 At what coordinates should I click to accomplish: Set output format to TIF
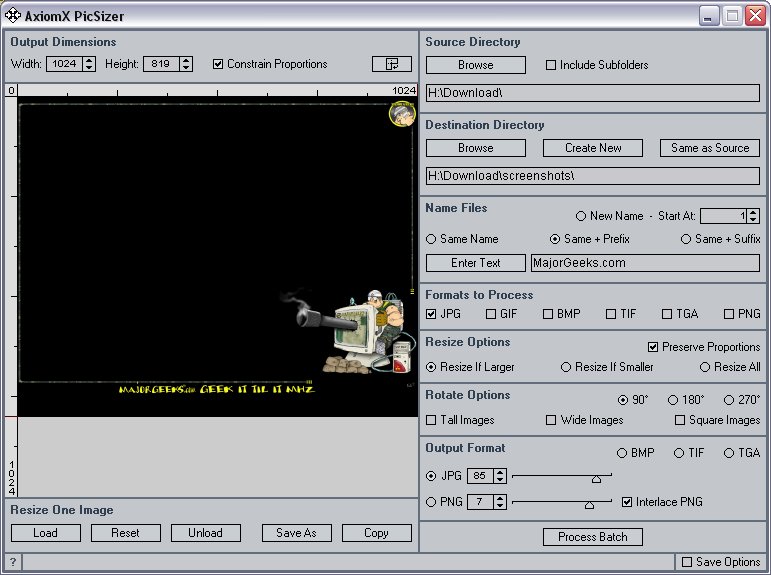pos(679,453)
